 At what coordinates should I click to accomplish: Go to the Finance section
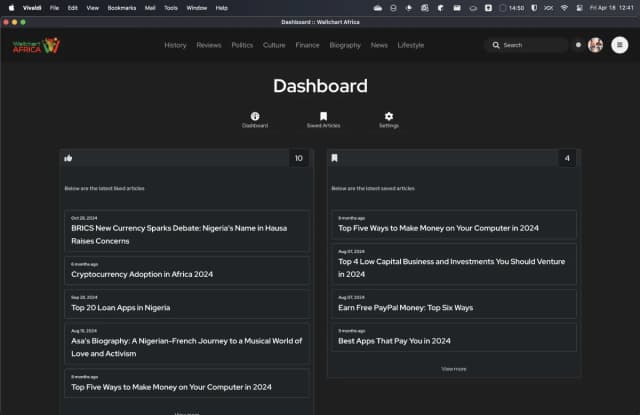pos(307,45)
